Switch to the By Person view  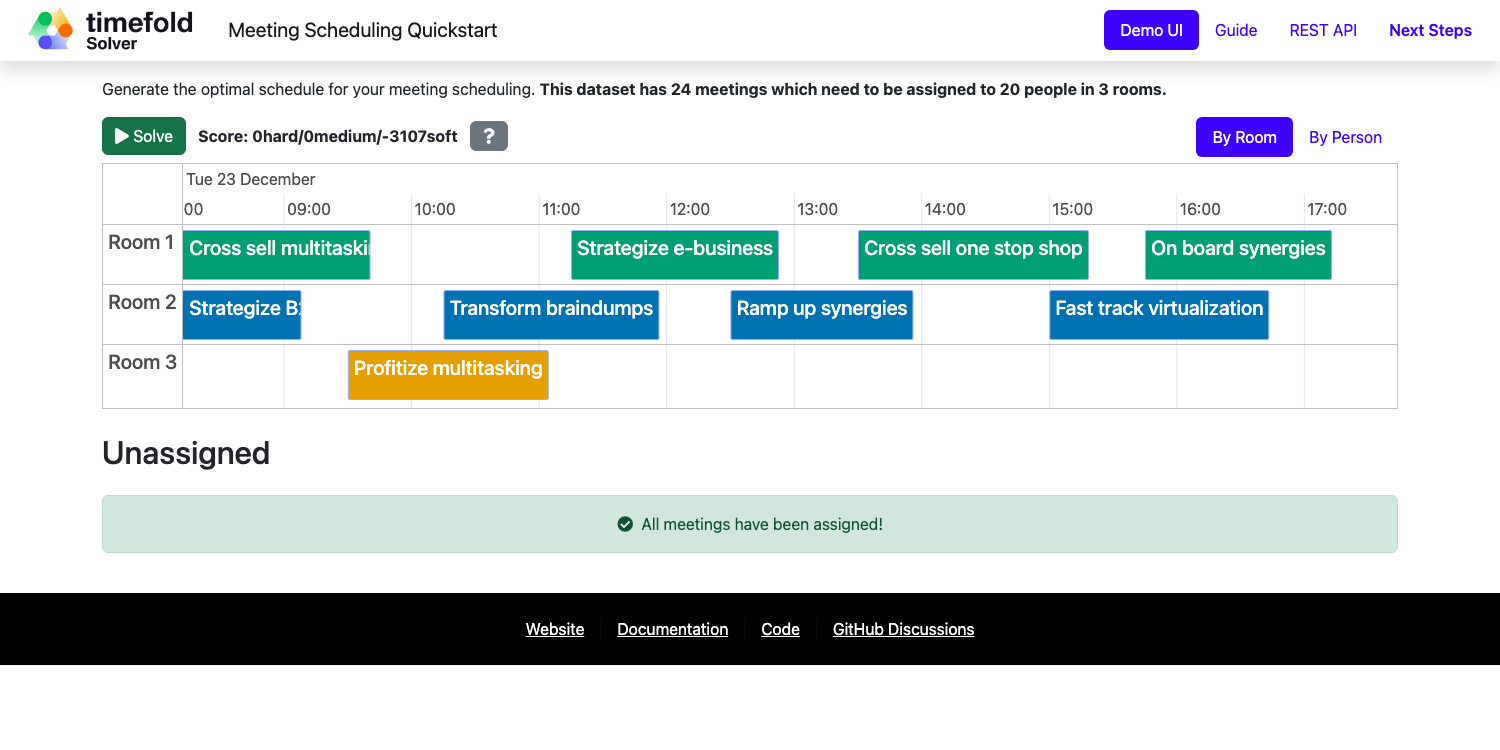coord(1345,137)
